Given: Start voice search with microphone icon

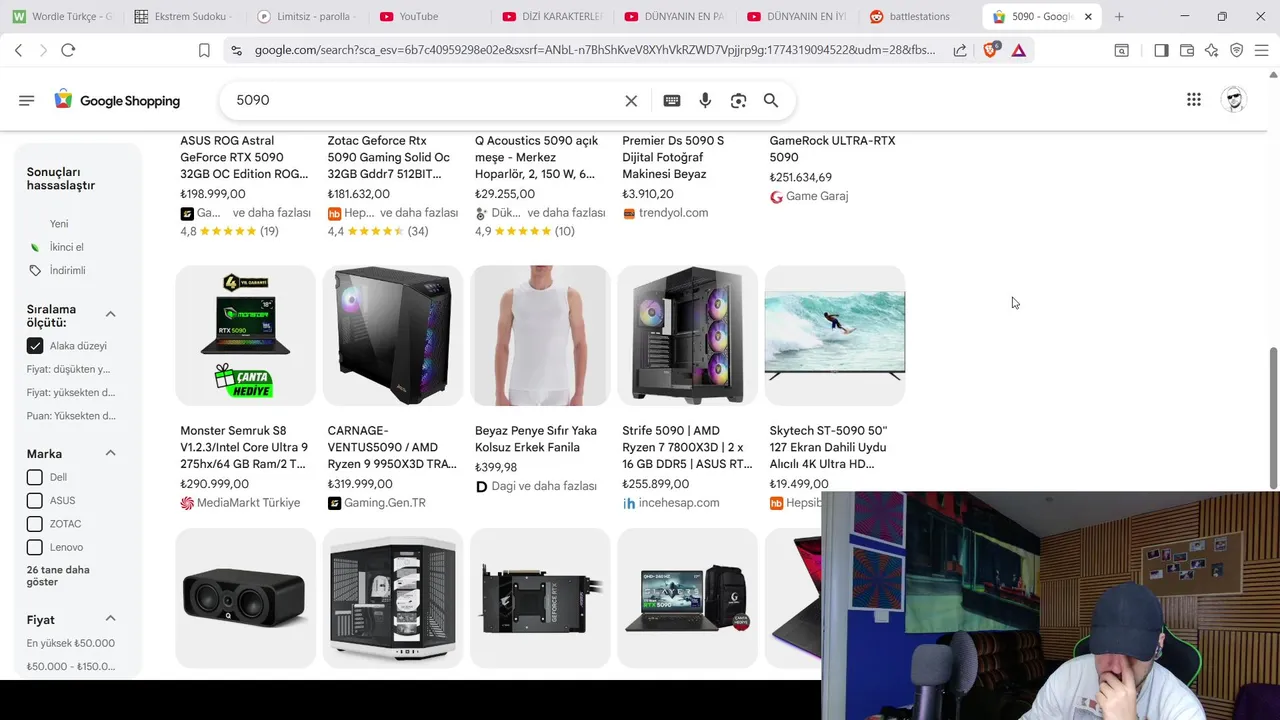Looking at the screenshot, I should [x=705, y=100].
